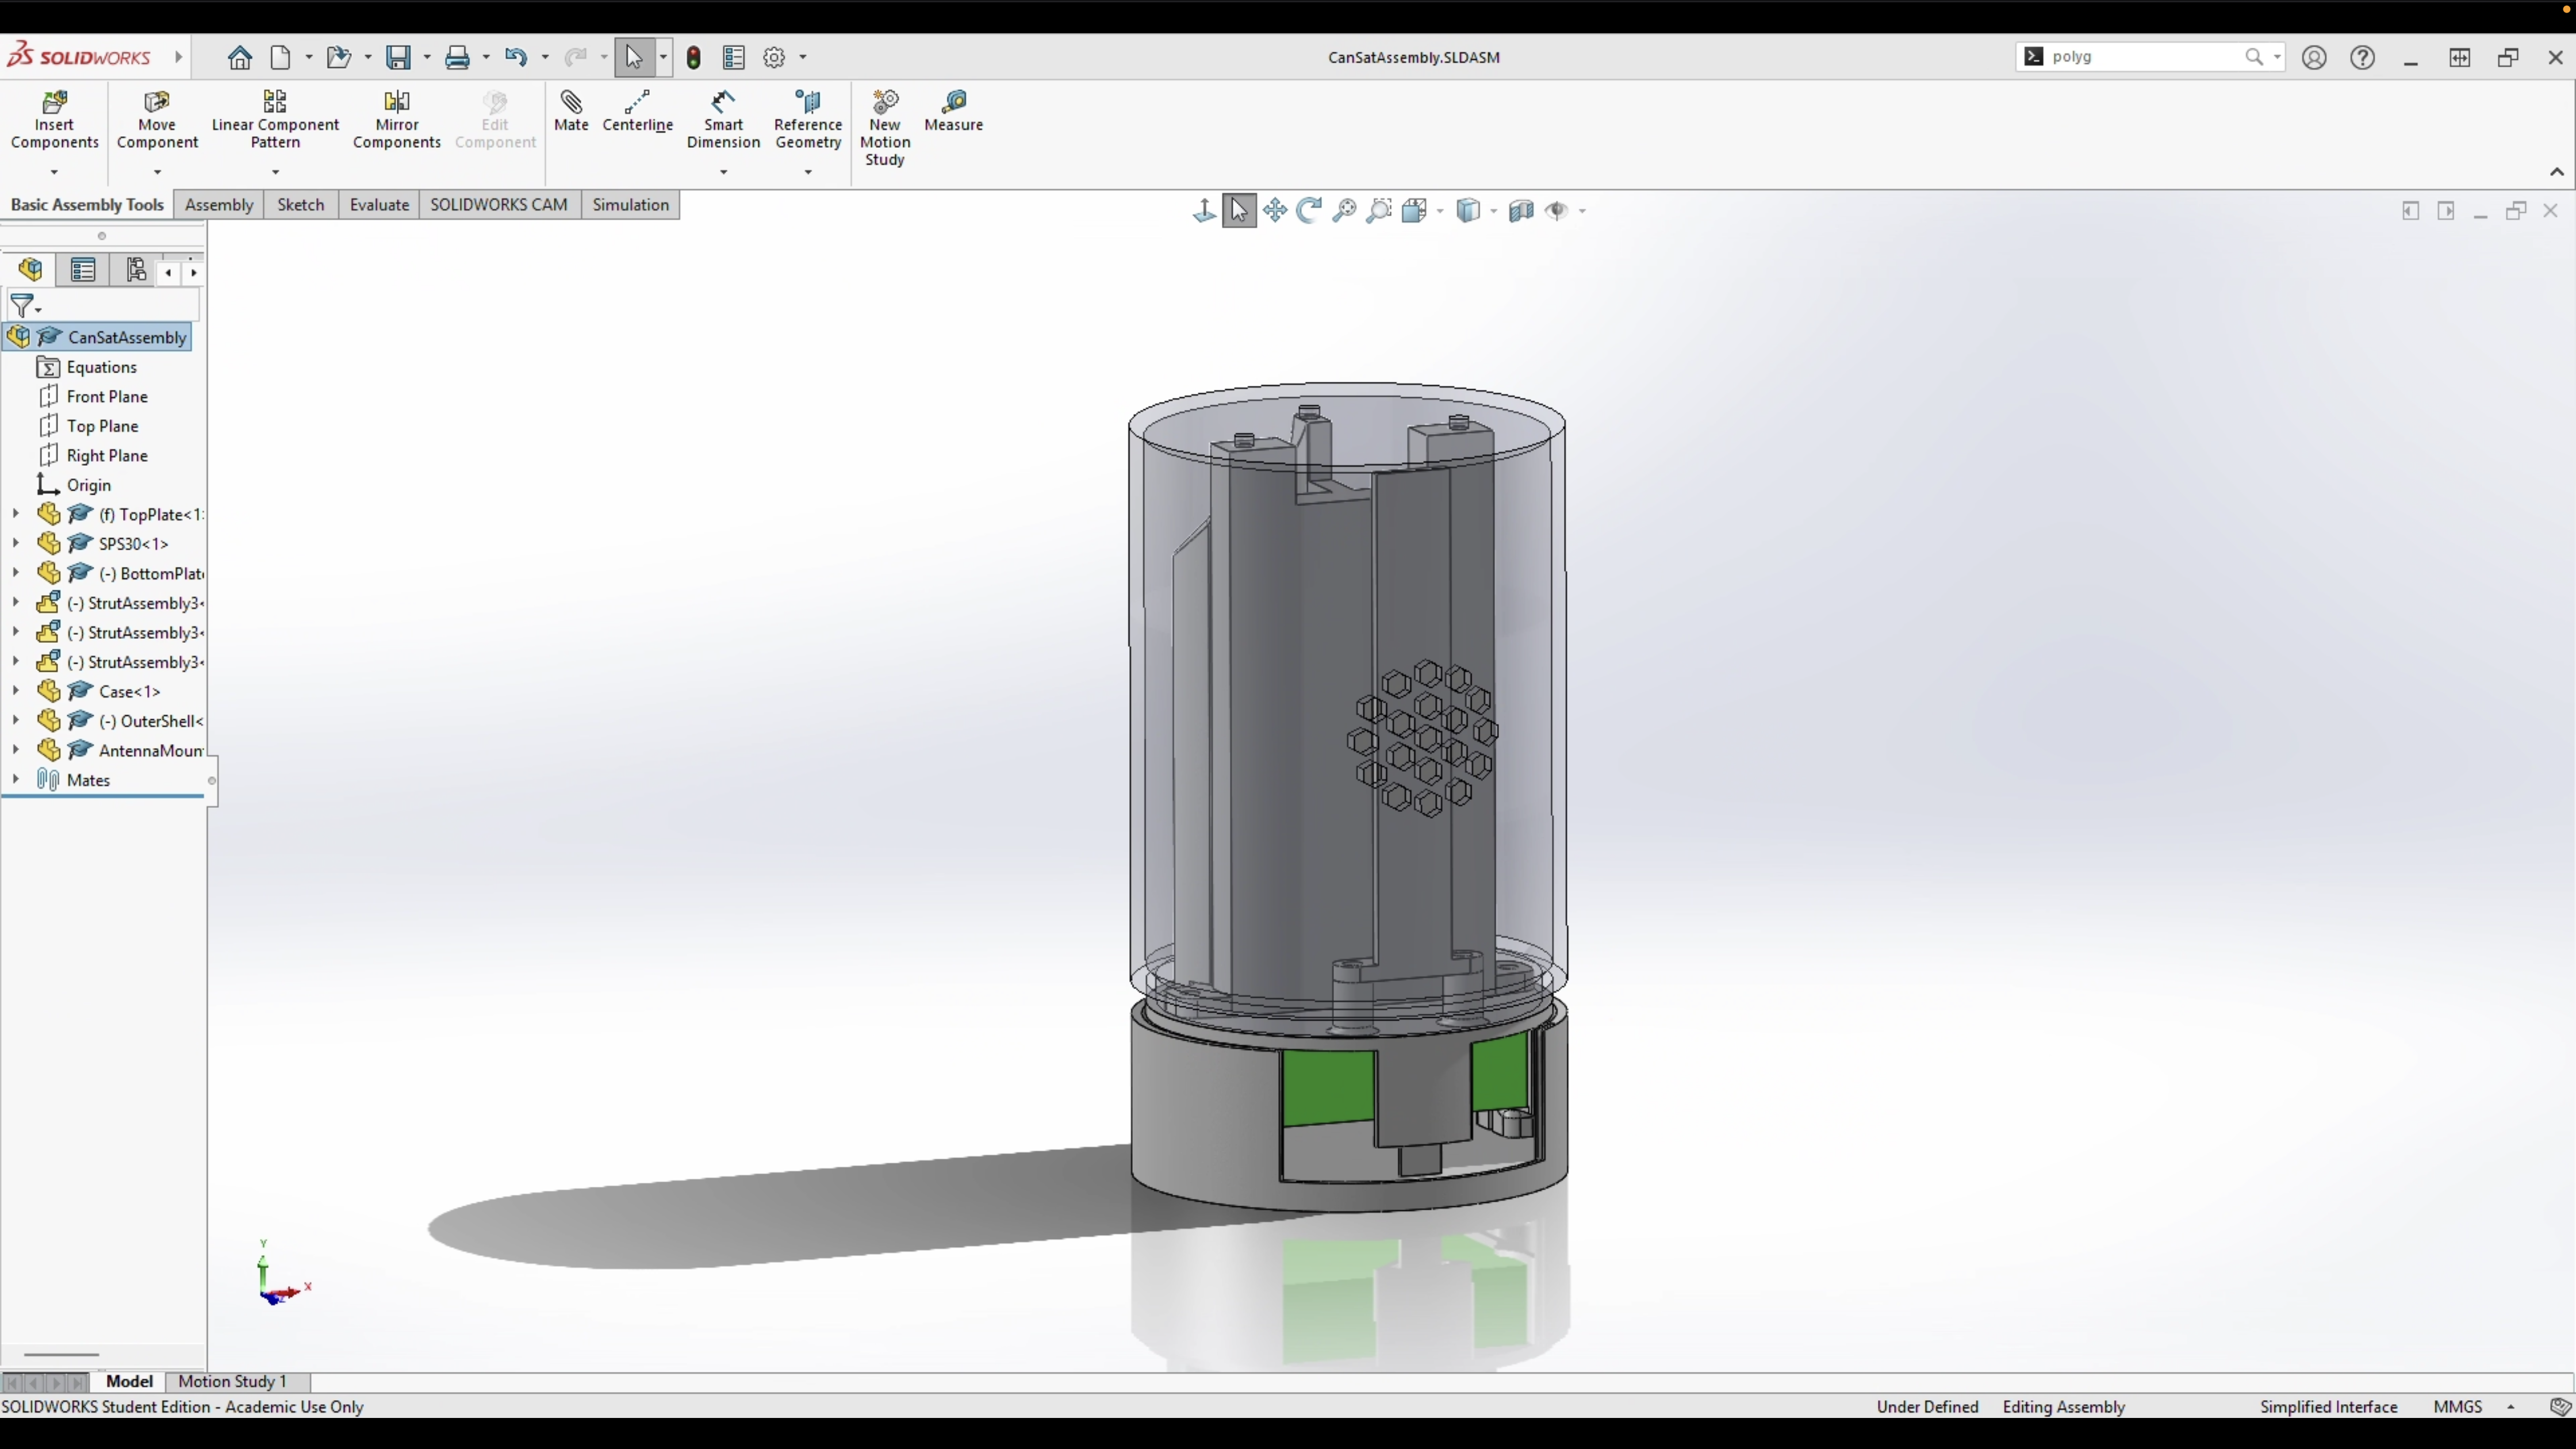The image size is (2576, 1449).
Task: Click the Rebuild traffic light icon
Action: click(693, 57)
